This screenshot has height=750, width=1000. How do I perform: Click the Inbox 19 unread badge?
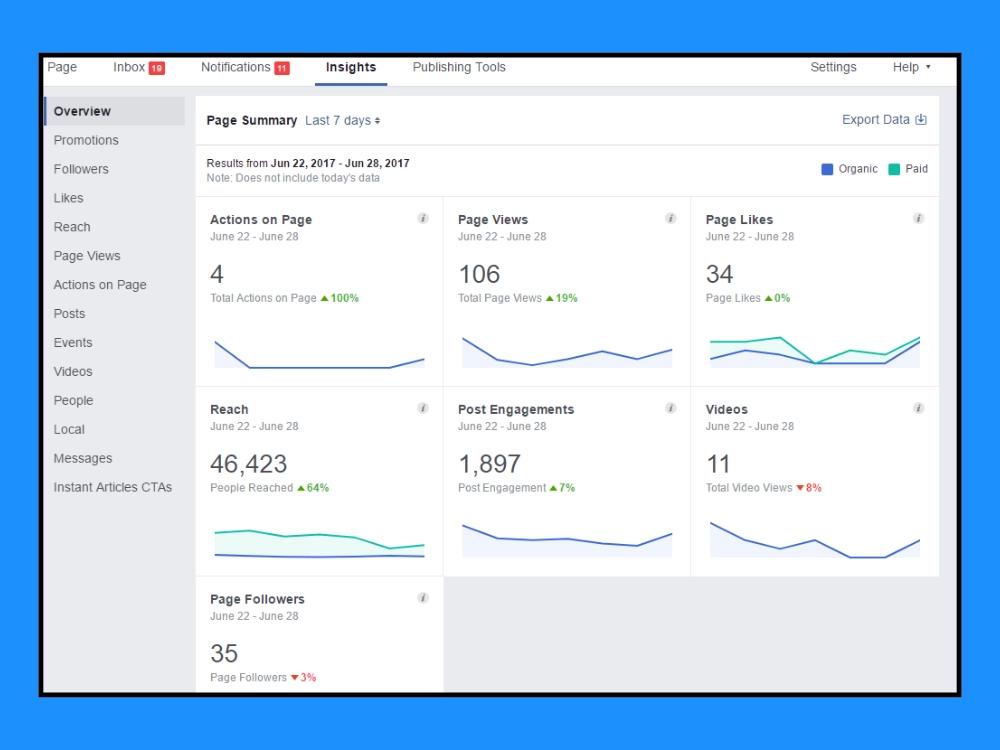[x=157, y=68]
